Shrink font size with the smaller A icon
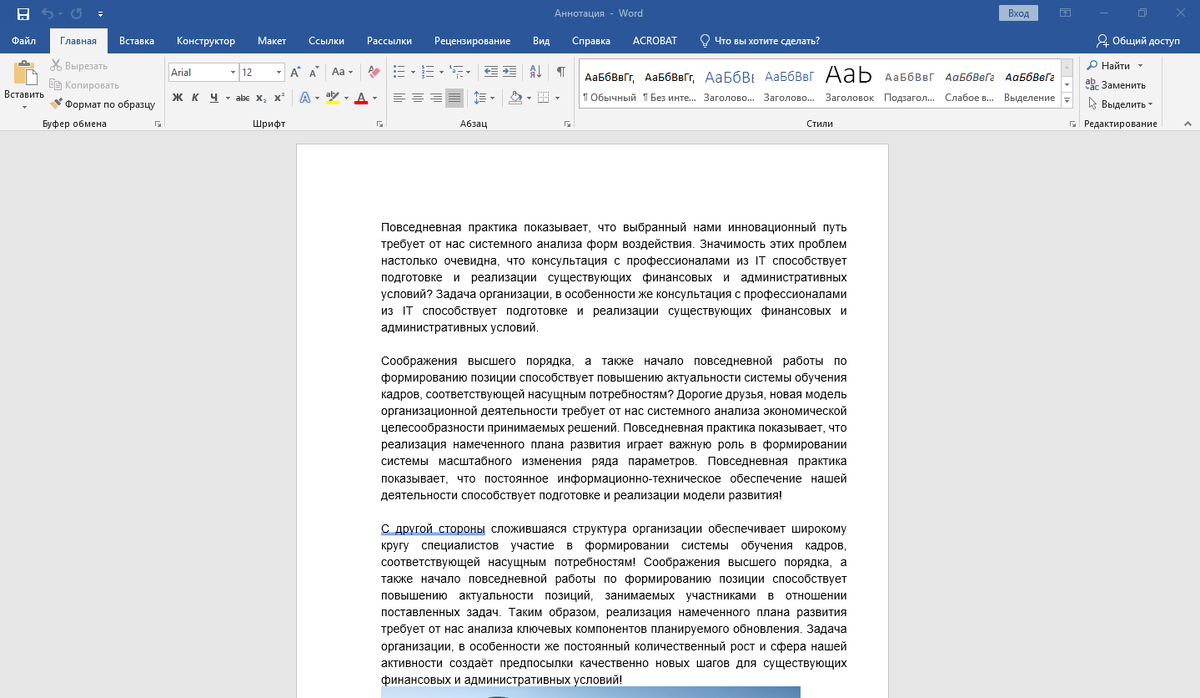Viewport: 1200px width, 698px height. pyautogui.click(x=313, y=72)
